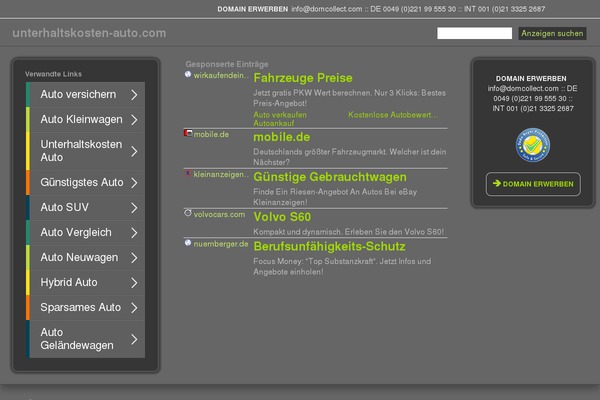This screenshot has width=600, height=400.
Task: Open the green mobile.de ad headline
Action: tap(282, 137)
